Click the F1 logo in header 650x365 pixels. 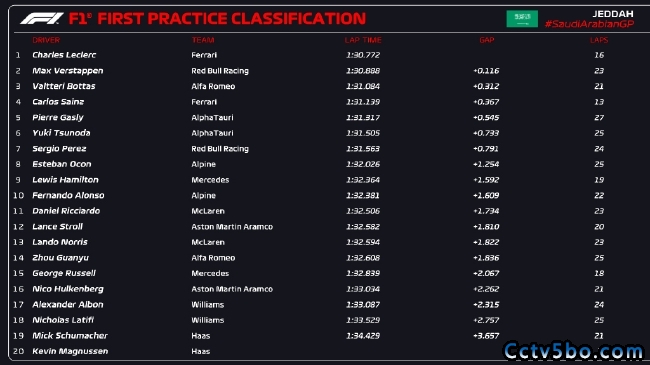click(41, 19)
